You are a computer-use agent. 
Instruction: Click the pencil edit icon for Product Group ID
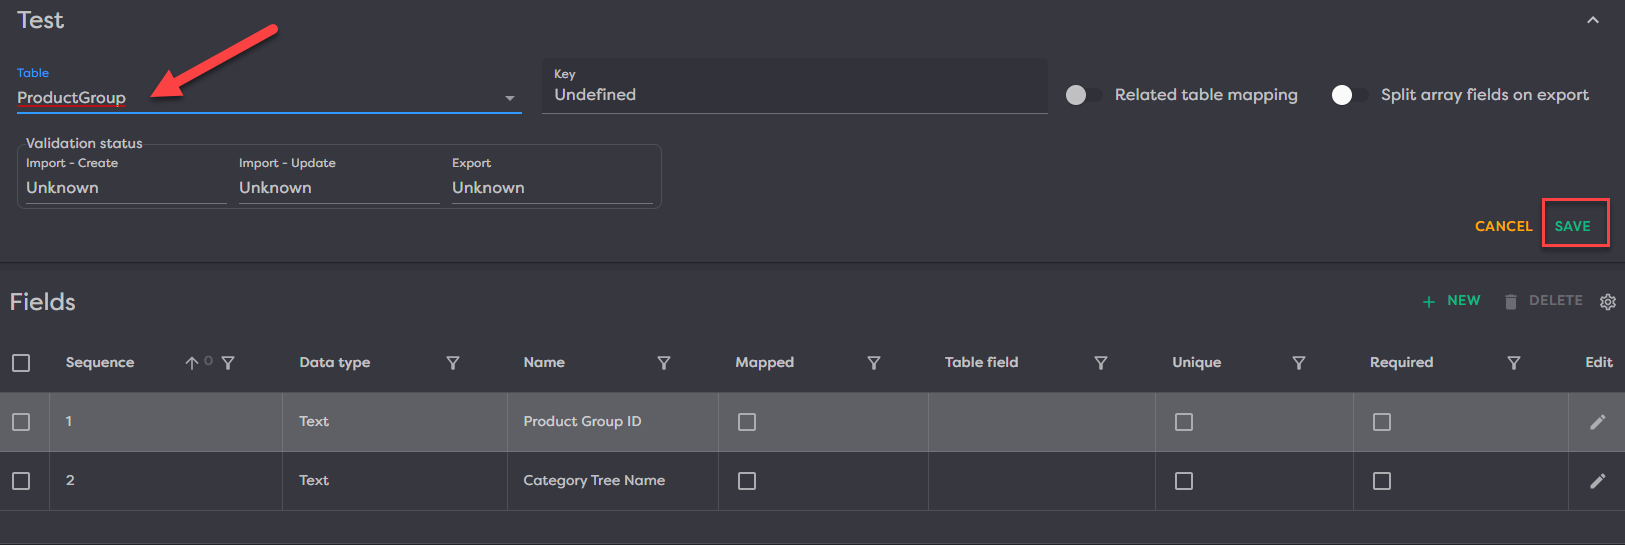pyautogui.click(x=1597, y=422)
